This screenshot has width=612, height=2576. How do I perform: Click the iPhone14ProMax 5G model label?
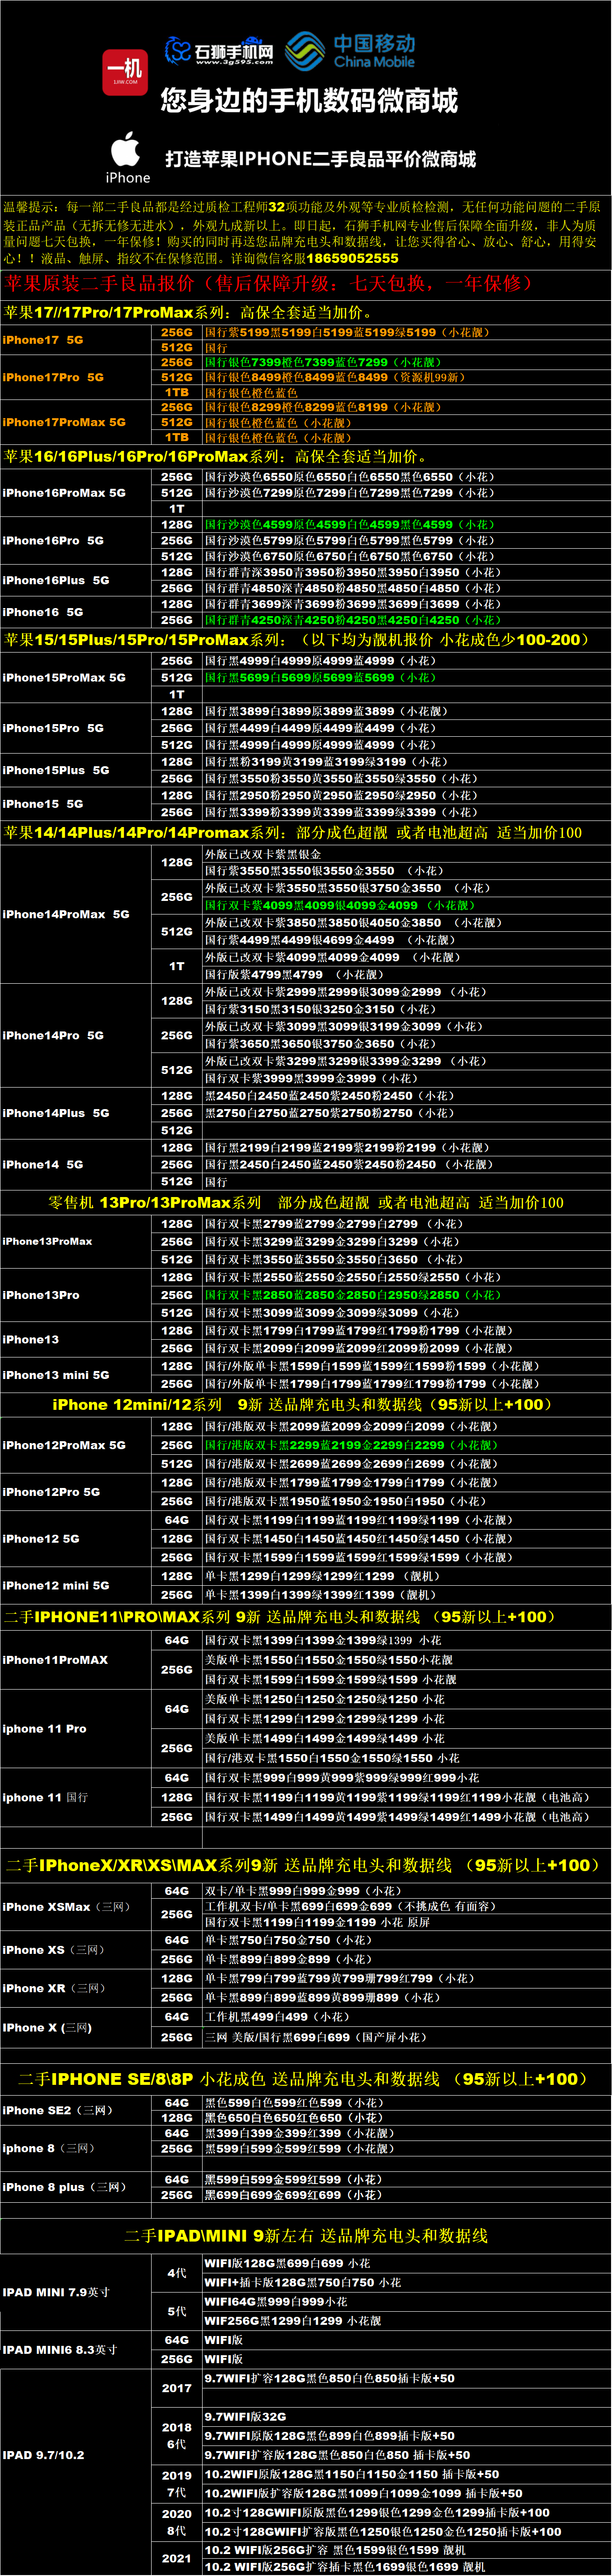(x=66, y=914)
